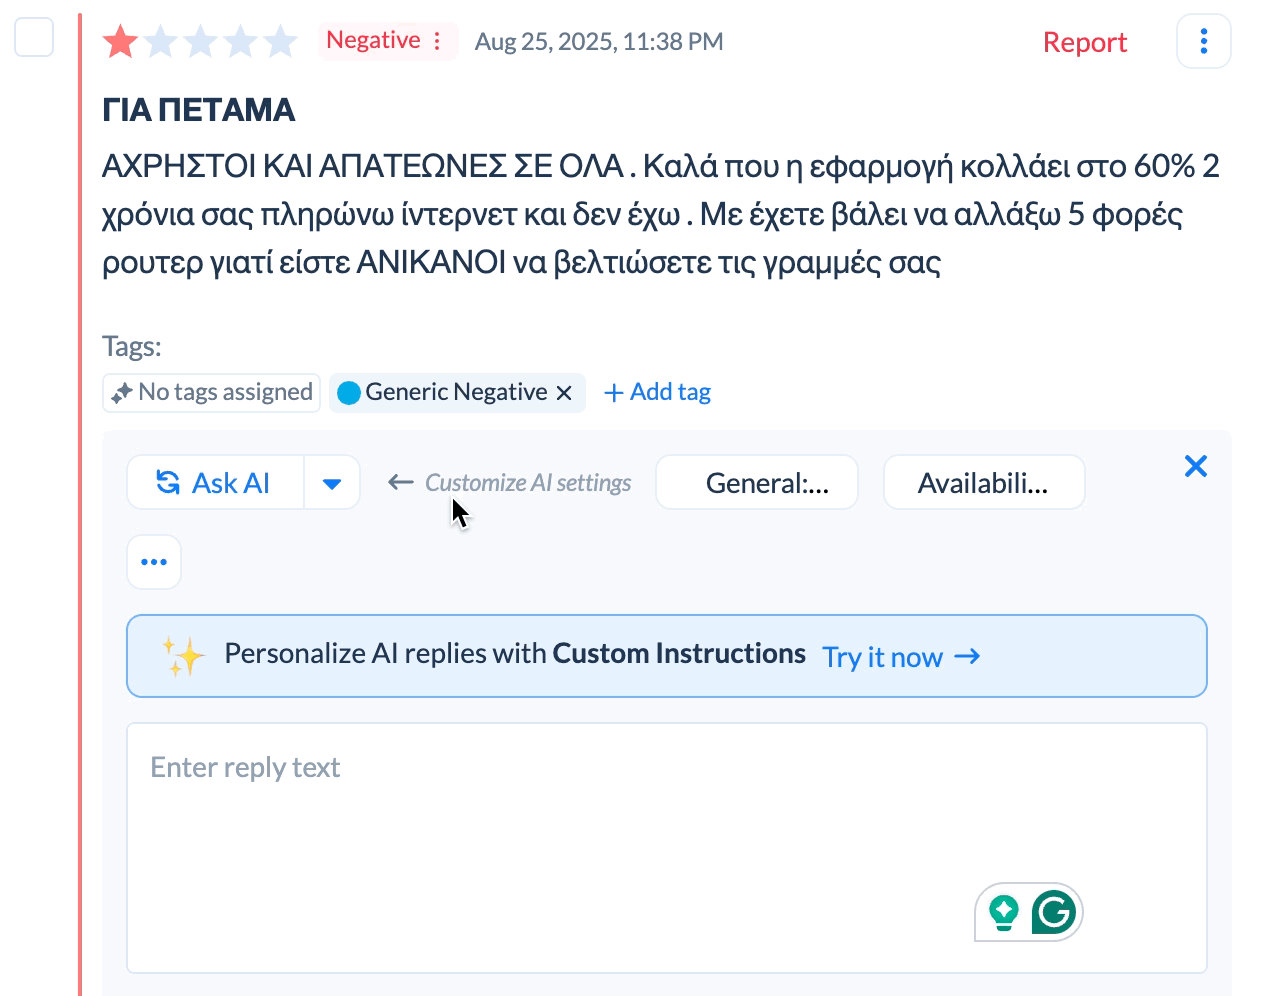Click Try it now link
The height and width of the screenshot is (996, 1262).
[901, 657]
